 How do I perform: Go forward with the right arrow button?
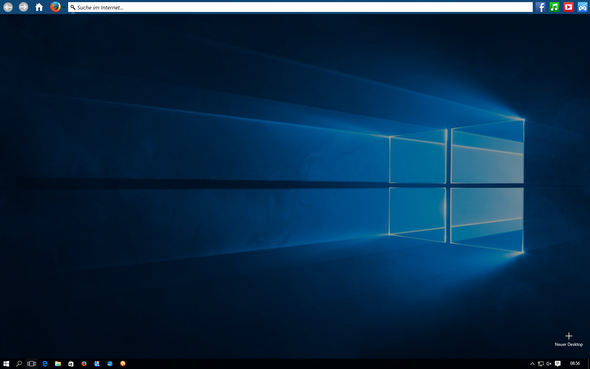[x=23, y=7]
